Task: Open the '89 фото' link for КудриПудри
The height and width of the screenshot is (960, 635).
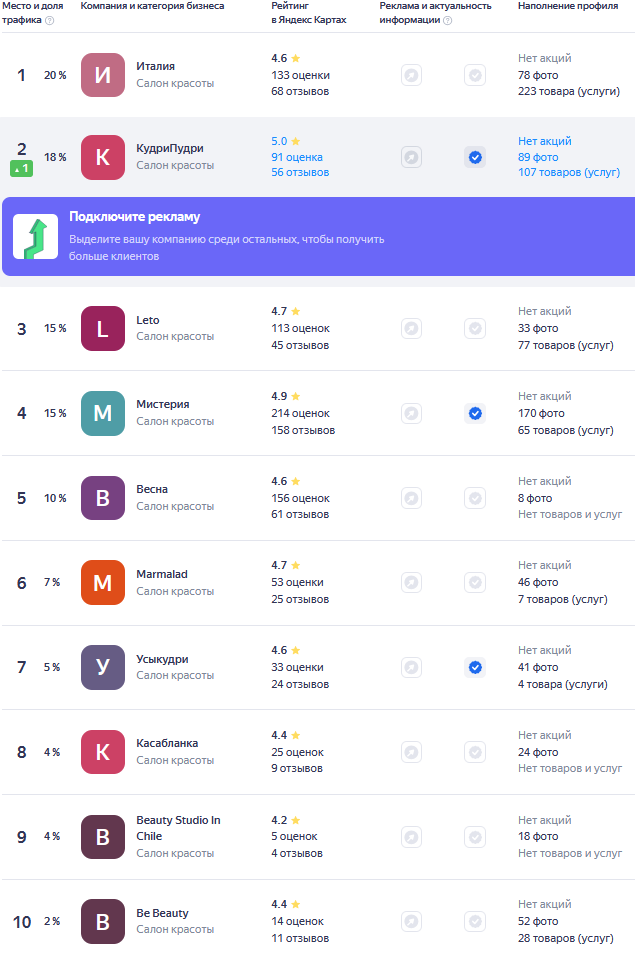Action: [x=538, y=157]
